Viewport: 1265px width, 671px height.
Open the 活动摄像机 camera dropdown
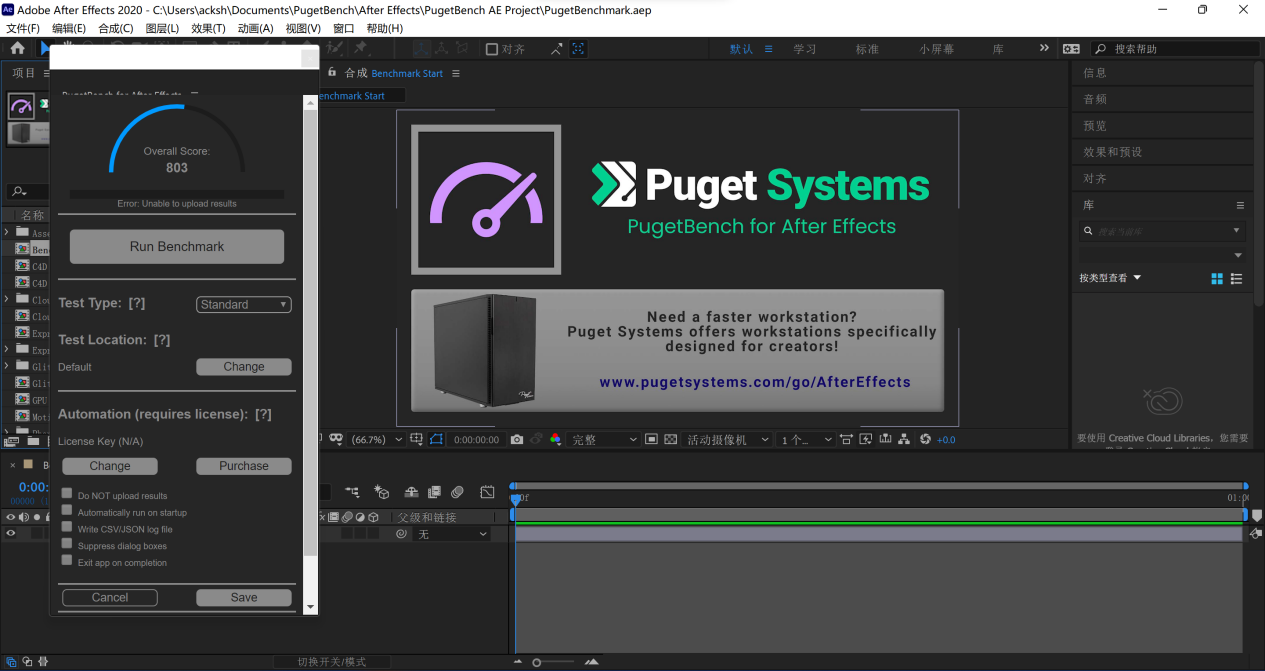pyautogui.click(x=727, y=439)
